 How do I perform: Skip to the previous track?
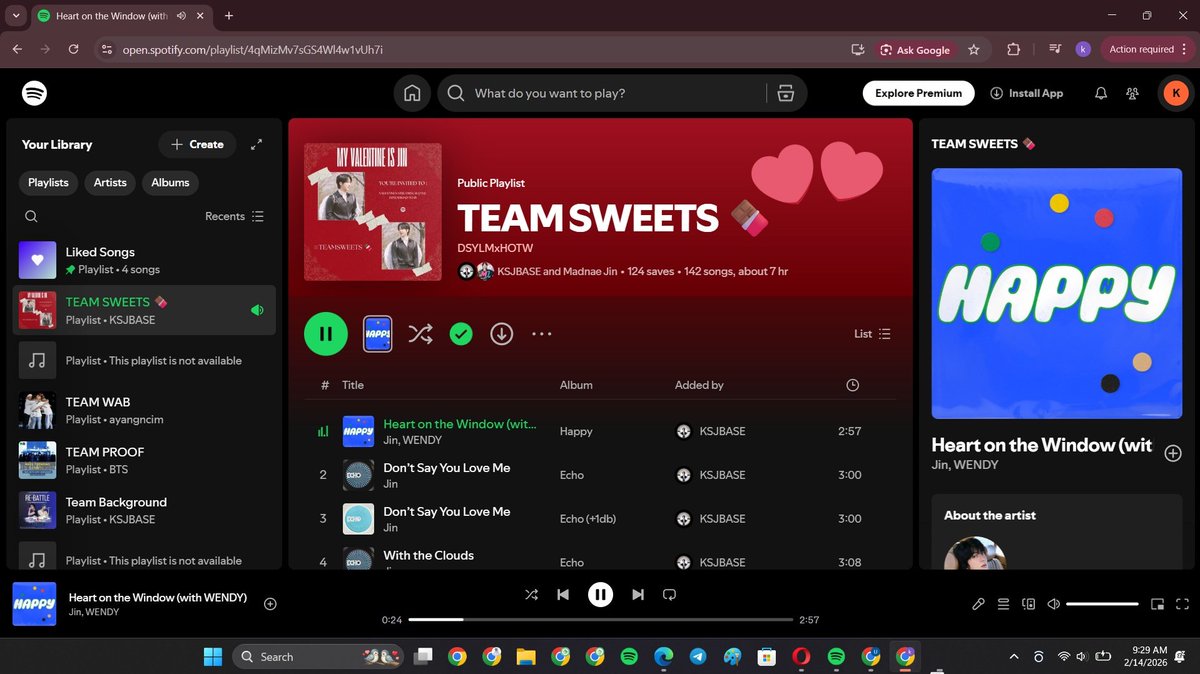[x=563, y=594]
